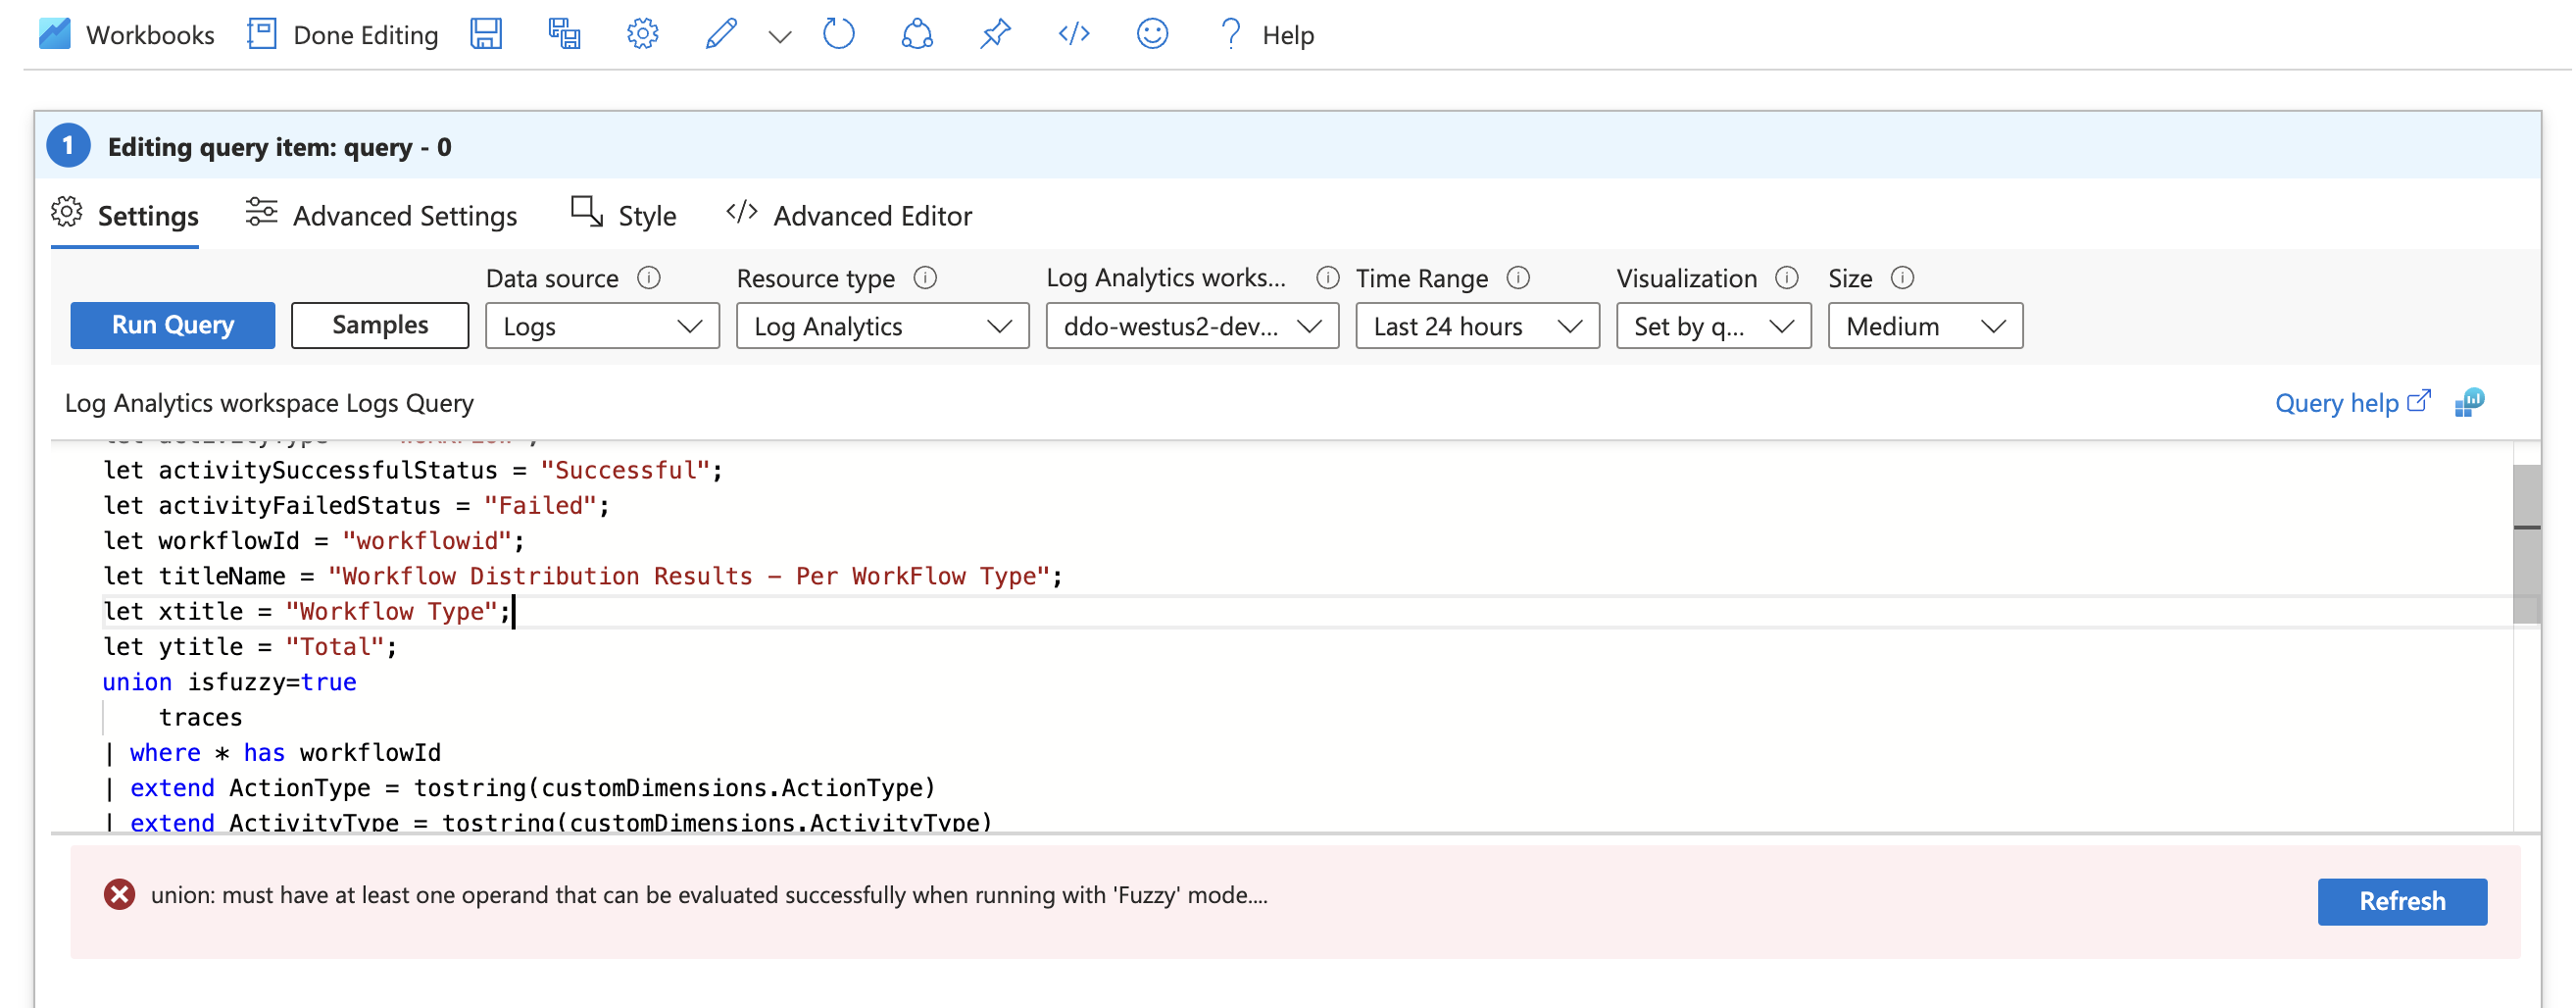Click the red error icon in banner
The width and height of the screenshot is (2576, 1008).
tap(120, 895)
